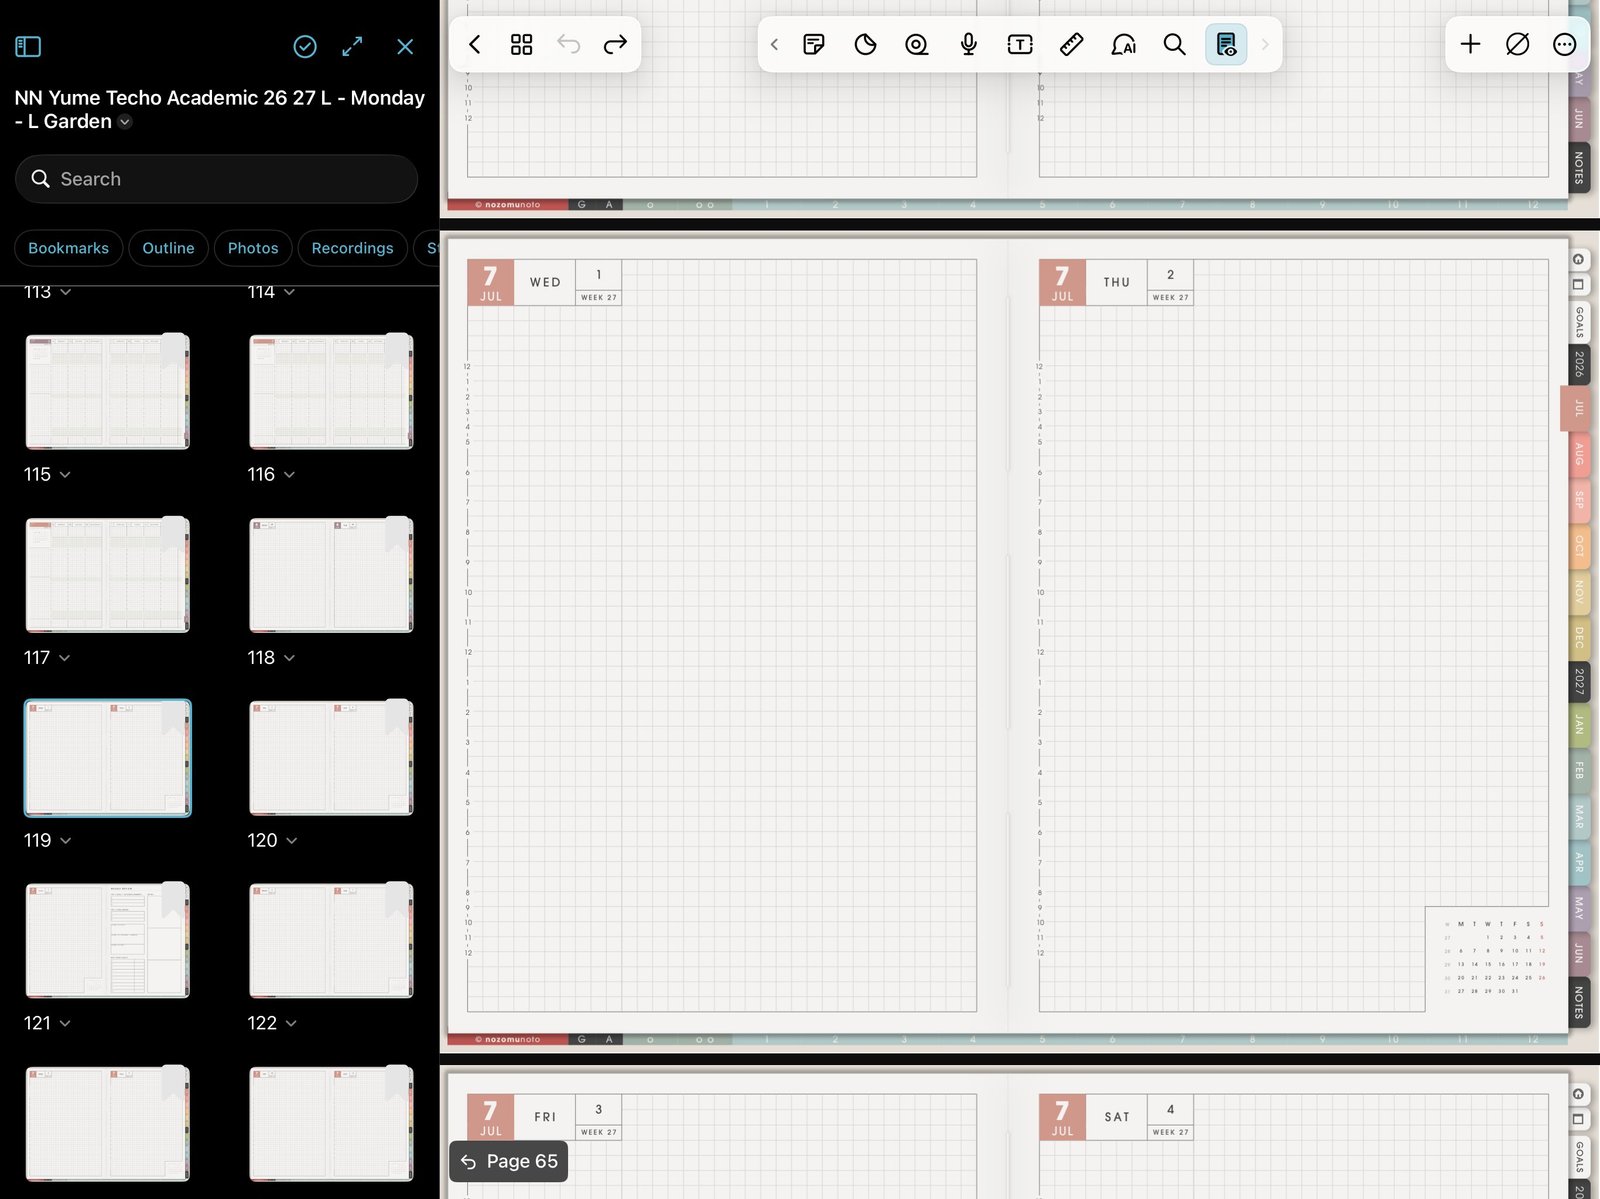Switch to the Outline filter tab
The height and width of the screenshot is (1199, 1600).
(168, 248)
